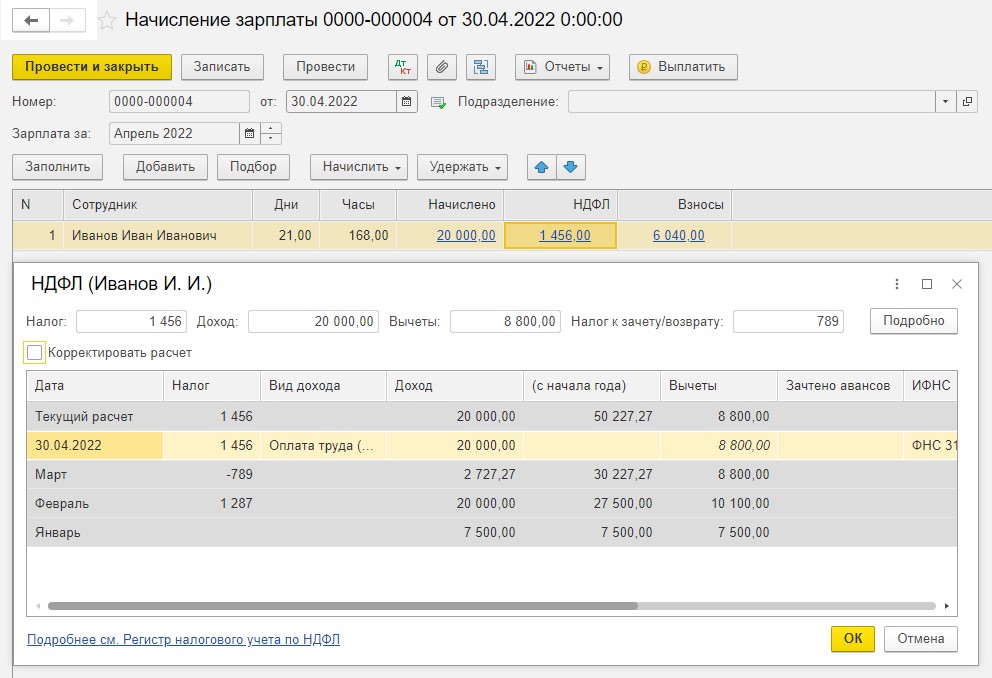This screenshot has width=992, height=678.
Task: Select the Март row
Action: [x=492, y=474]
